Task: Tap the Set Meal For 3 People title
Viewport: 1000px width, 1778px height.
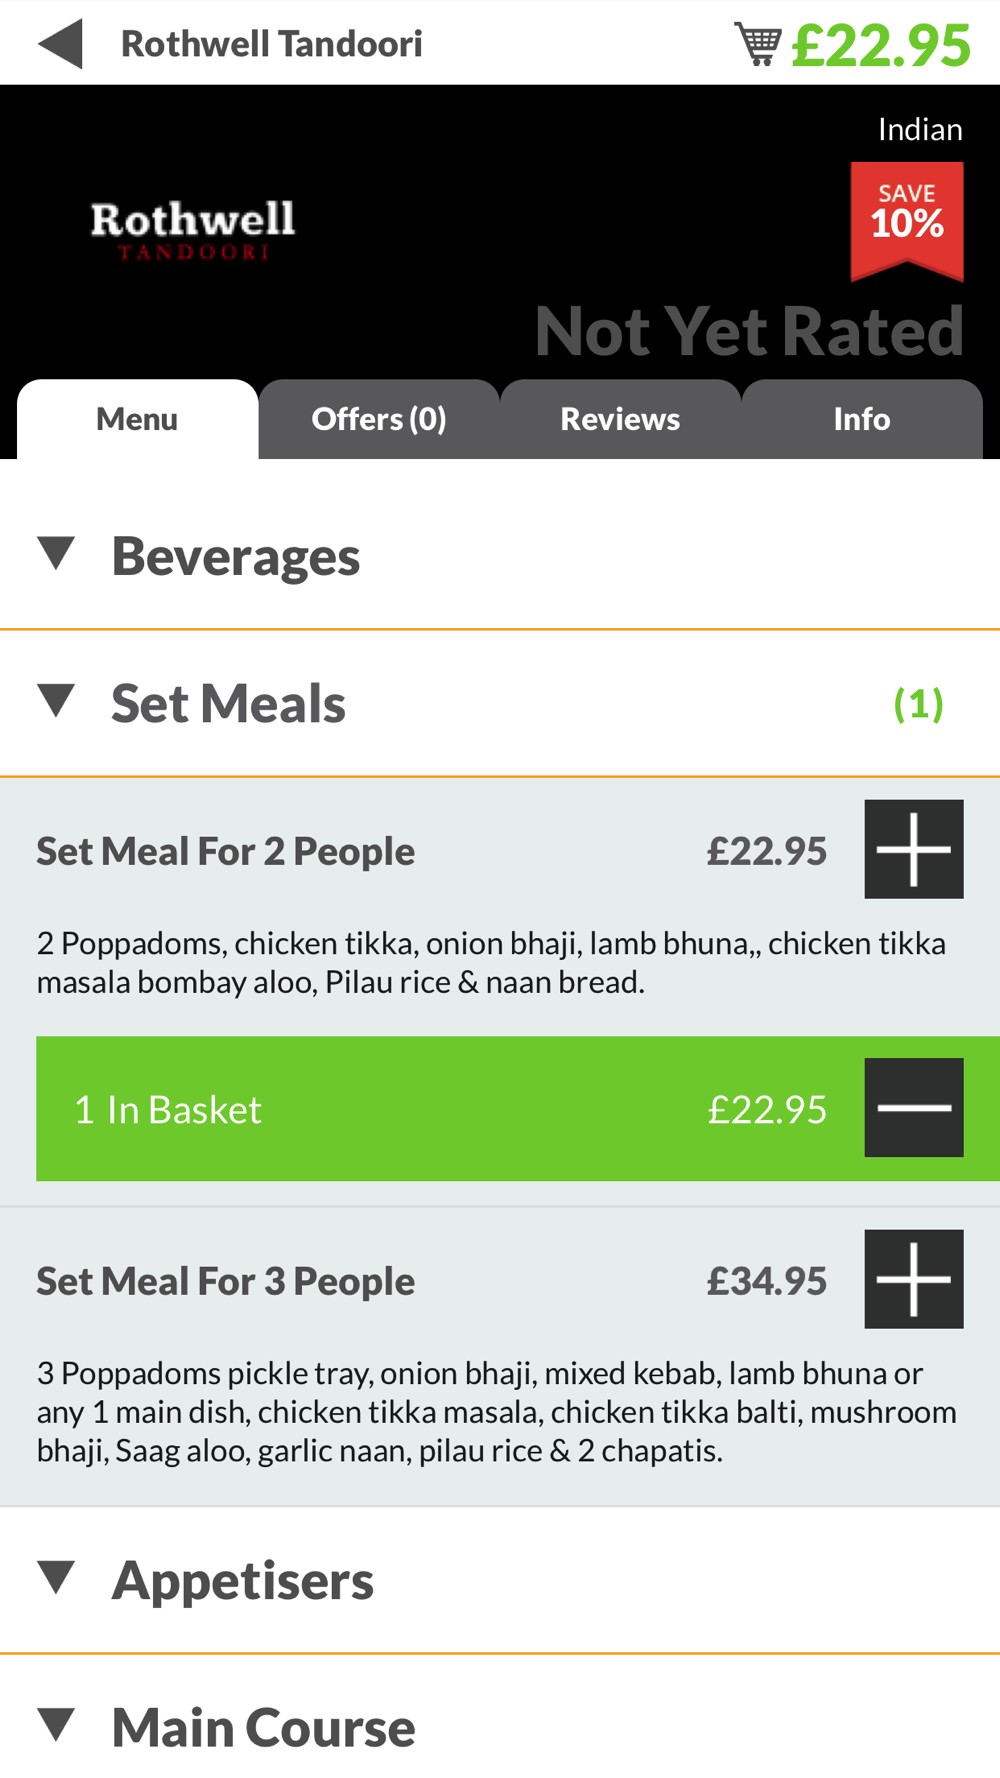Action: click(x=226, y=1281)
